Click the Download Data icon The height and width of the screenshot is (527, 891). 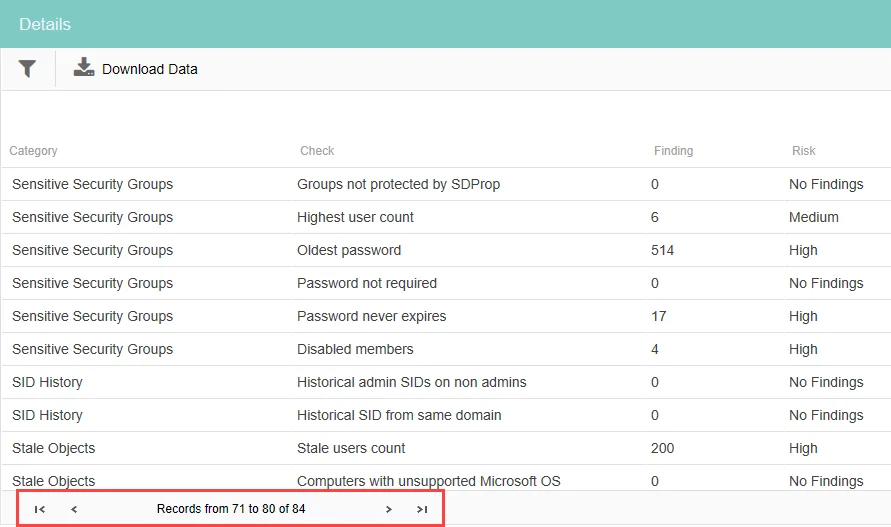click(x=84, y=67)
